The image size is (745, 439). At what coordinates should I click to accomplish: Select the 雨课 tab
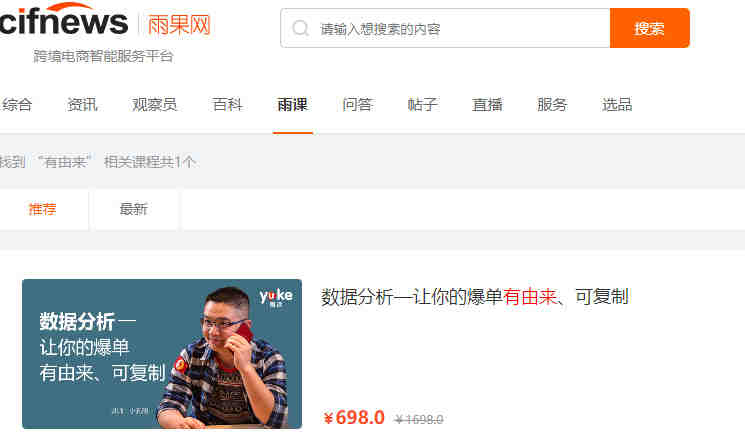point(293,104)
